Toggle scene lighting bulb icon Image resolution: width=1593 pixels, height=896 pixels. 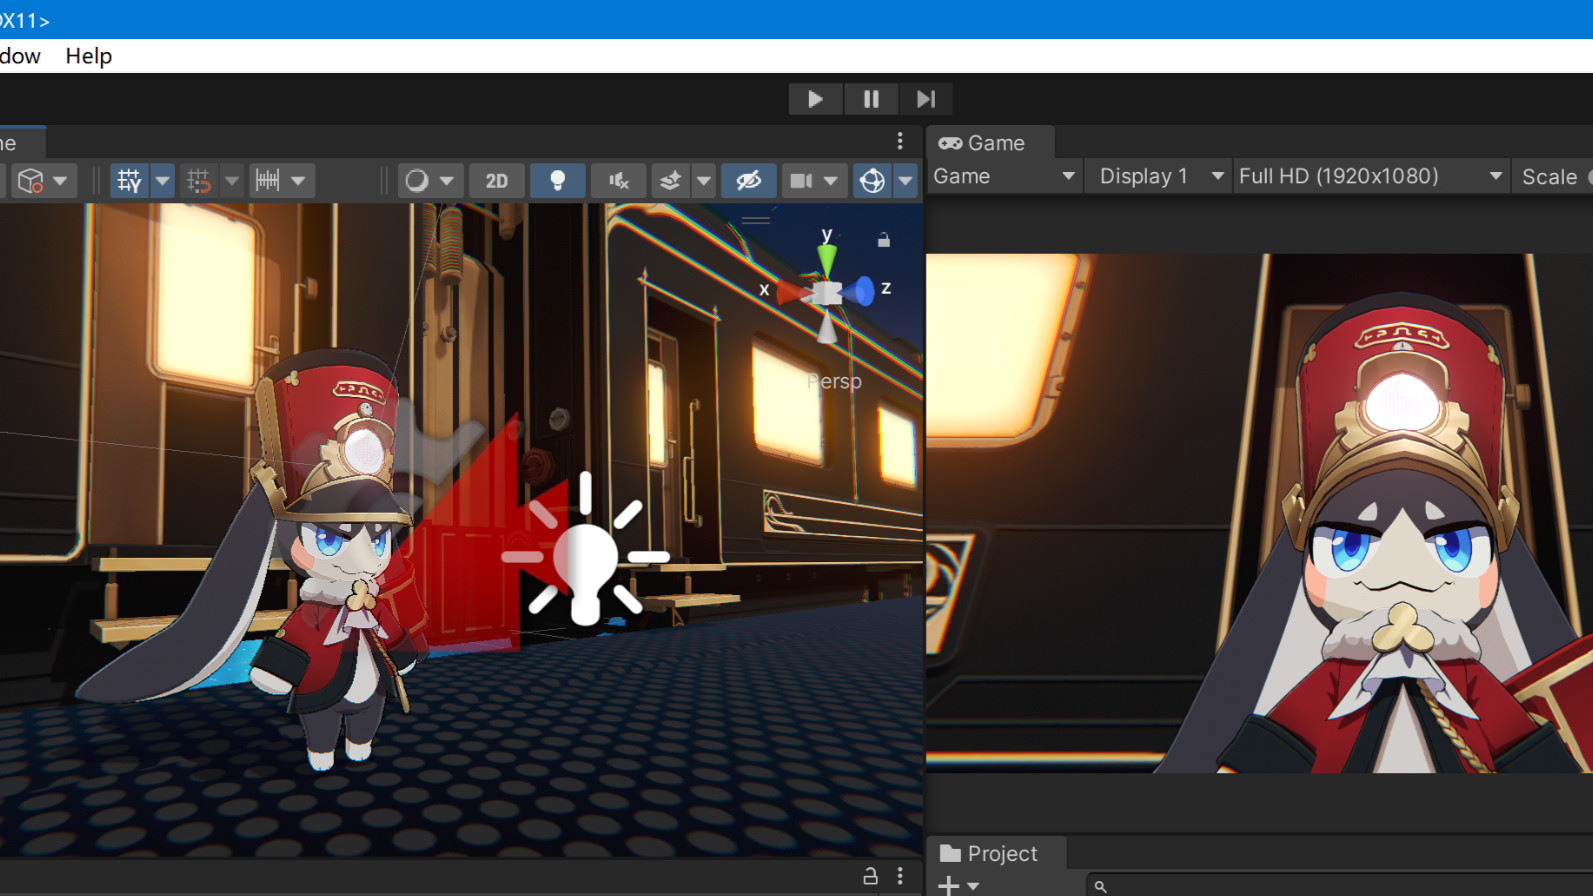[x=557, y=181]
